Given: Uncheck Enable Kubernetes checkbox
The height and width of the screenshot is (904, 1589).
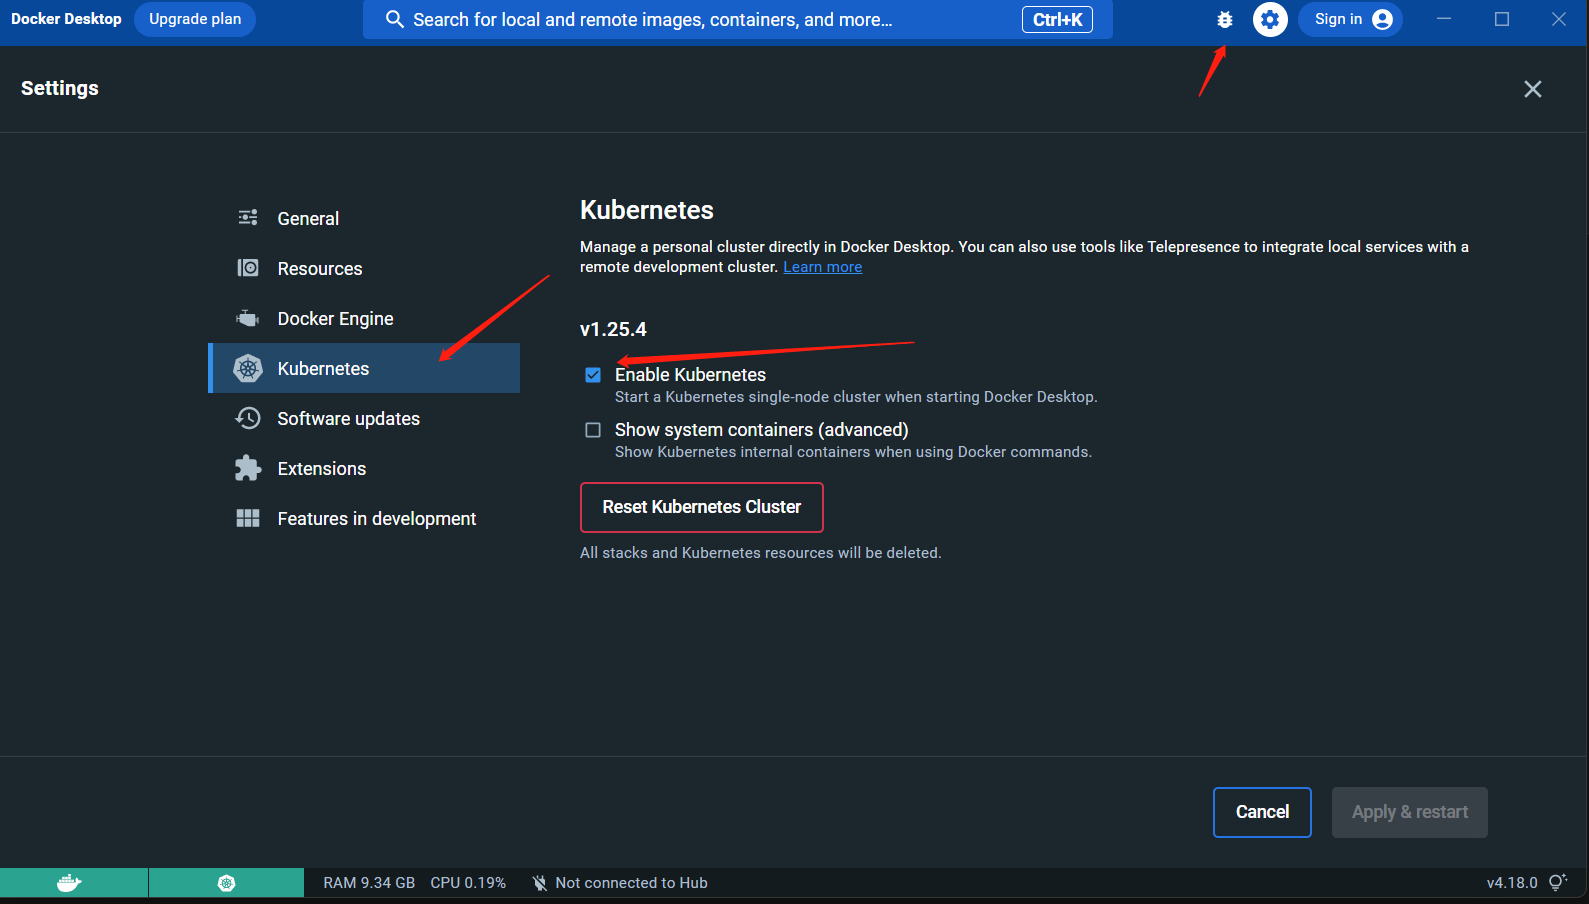Looking at the screenshot, I should click(593, 375).
